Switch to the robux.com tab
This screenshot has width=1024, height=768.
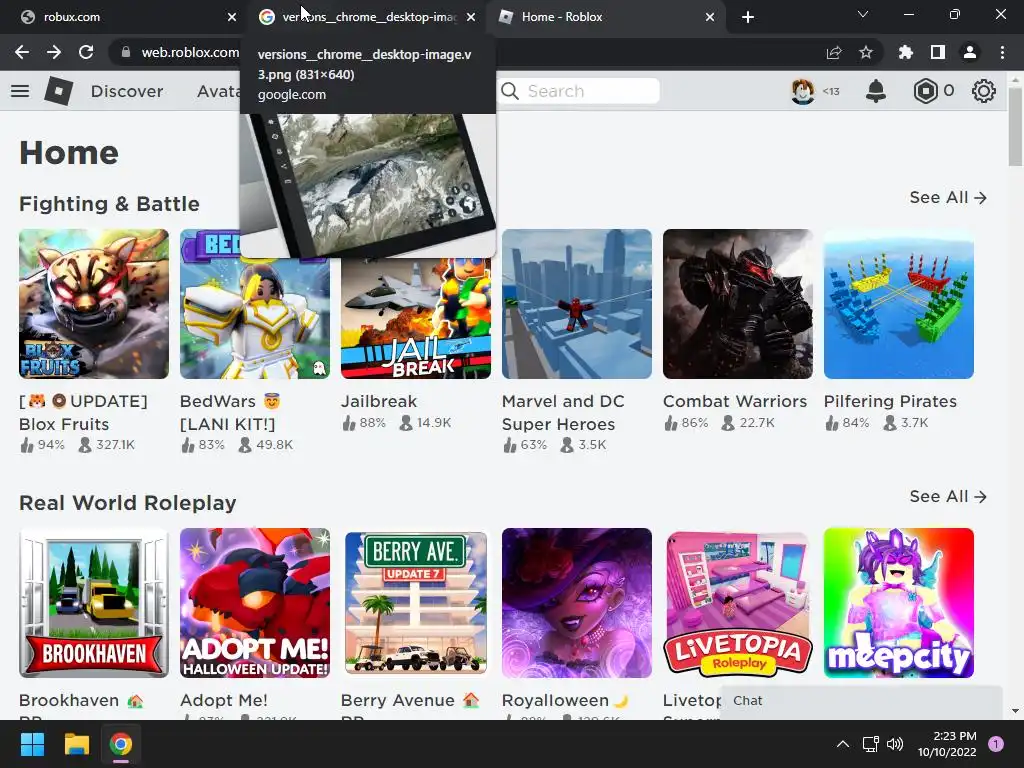(124, 17)
